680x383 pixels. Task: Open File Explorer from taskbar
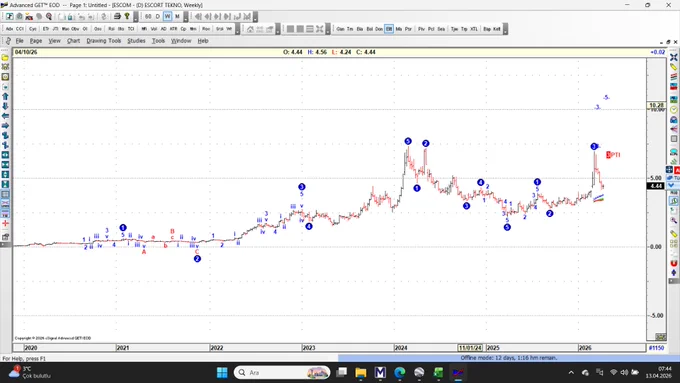click(361, 373)
